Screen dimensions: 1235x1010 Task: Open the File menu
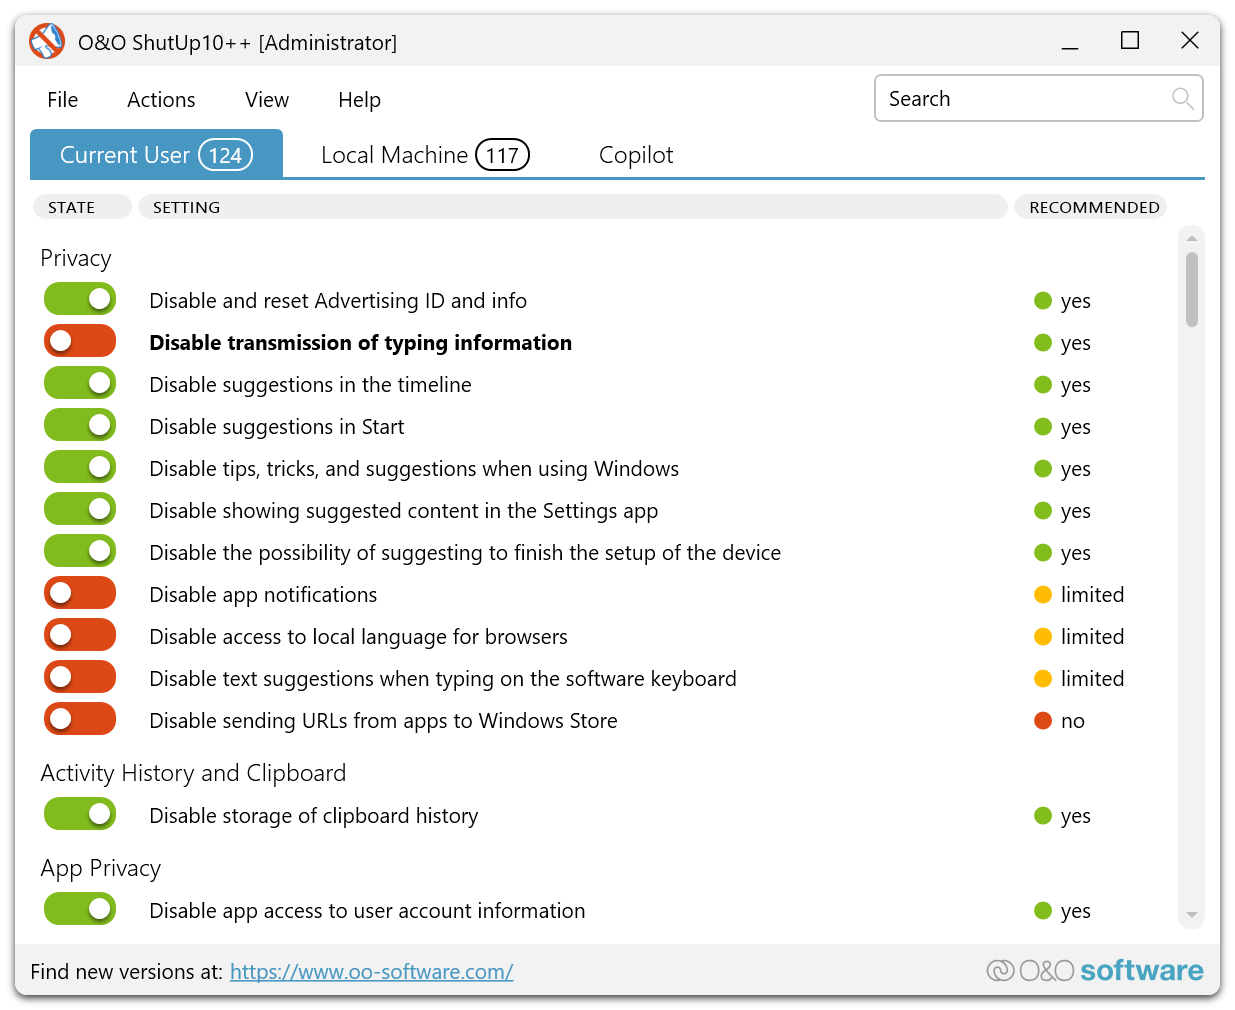point(62,100)
